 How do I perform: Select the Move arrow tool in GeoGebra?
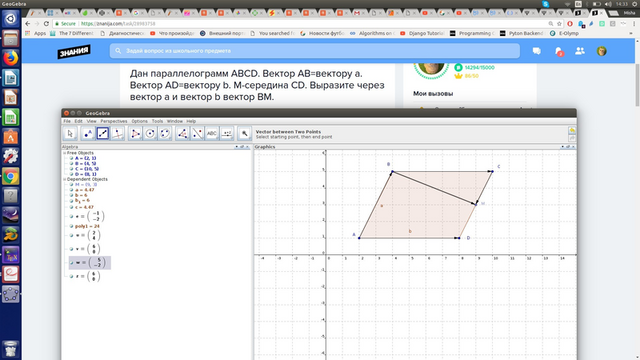pyautogui.click(x=70, y=133)
